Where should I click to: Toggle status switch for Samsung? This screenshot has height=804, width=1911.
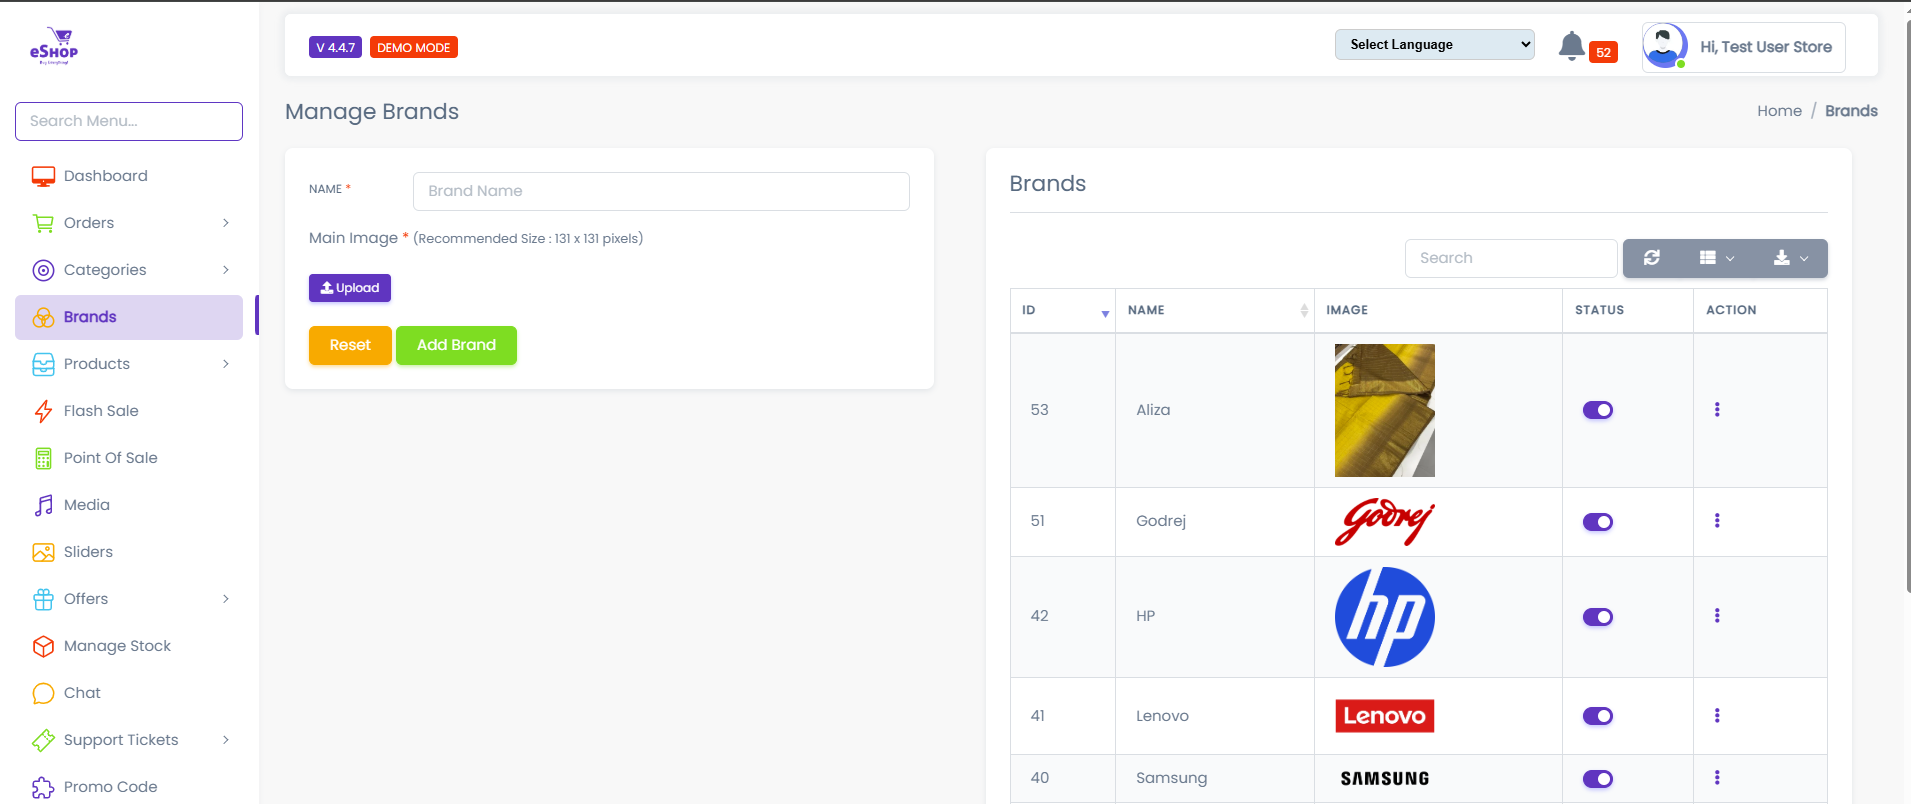coord(1597,779)
